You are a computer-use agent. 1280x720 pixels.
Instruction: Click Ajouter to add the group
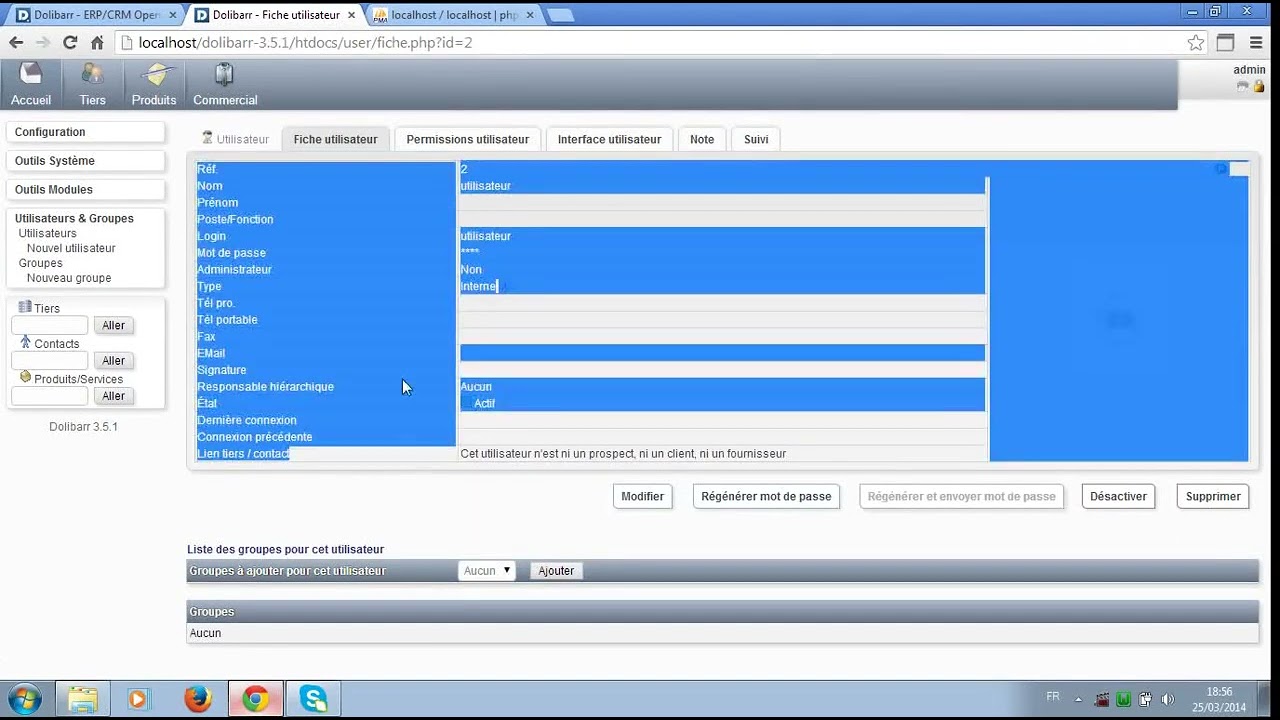tap(556, 570)
